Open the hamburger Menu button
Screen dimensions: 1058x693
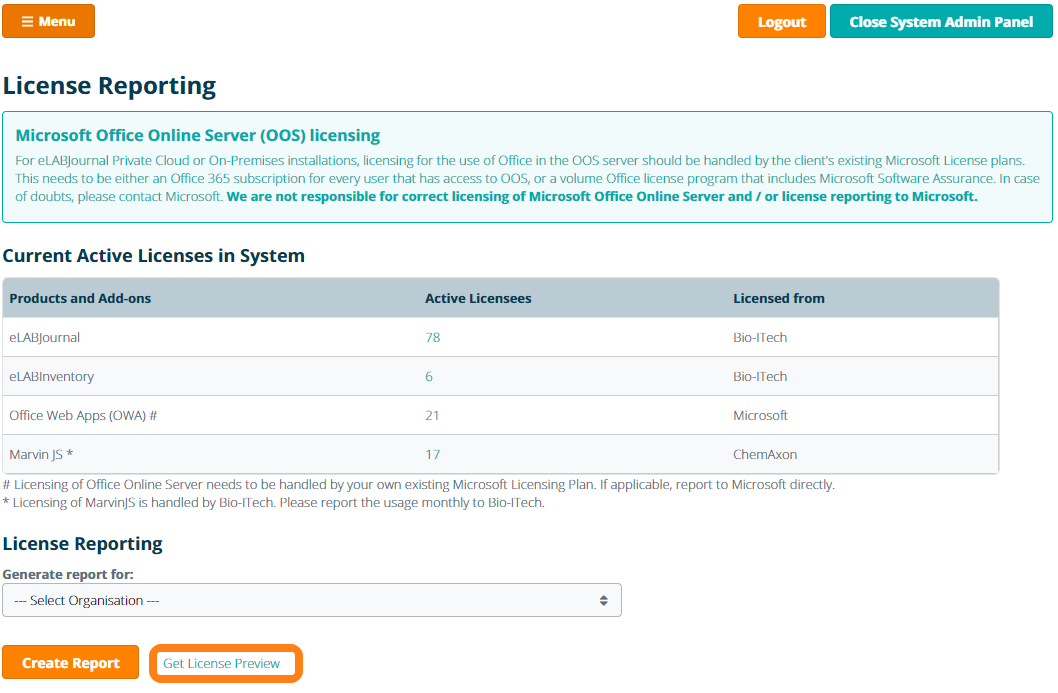(48, 21)
